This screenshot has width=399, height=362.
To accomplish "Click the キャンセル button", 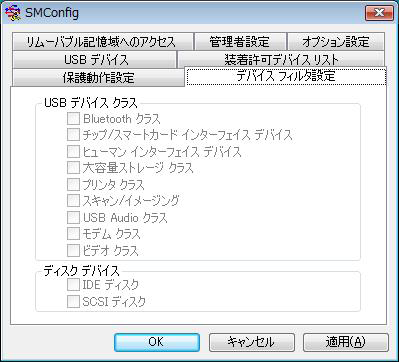I will (252, 342).
